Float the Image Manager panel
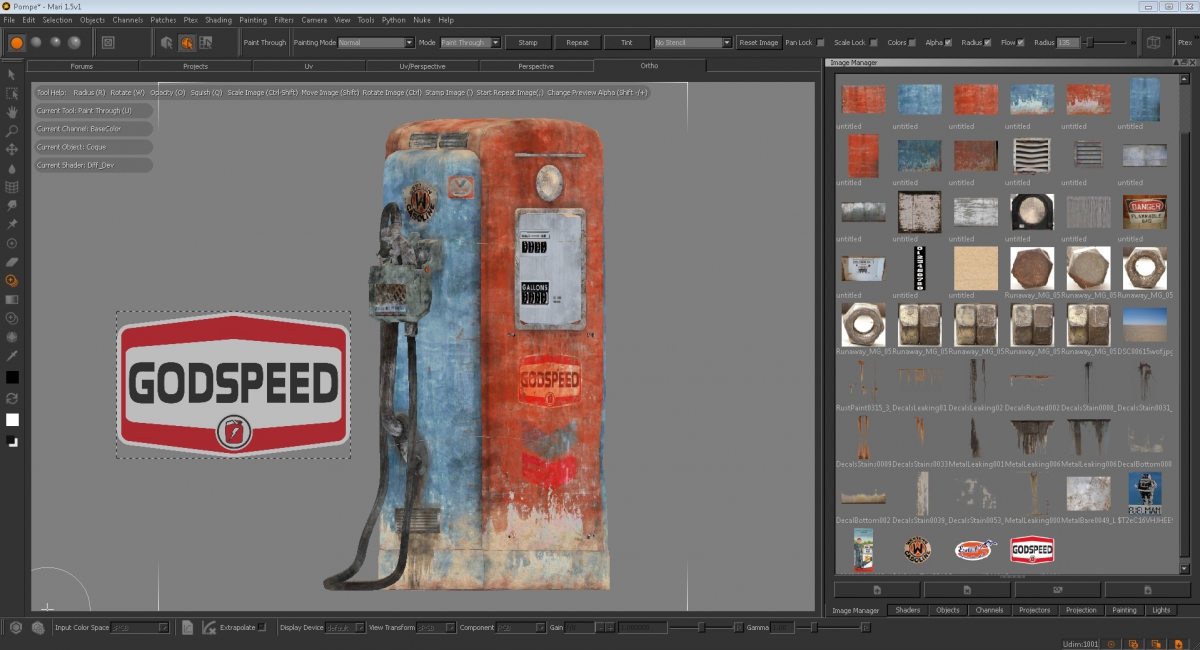The height and width of the screenshot is (650, 1200). (1183, 63)
